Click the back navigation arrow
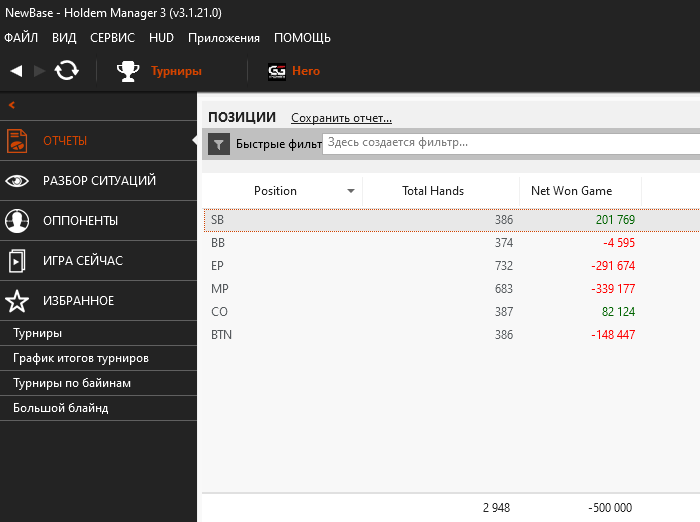 (16, 71)
